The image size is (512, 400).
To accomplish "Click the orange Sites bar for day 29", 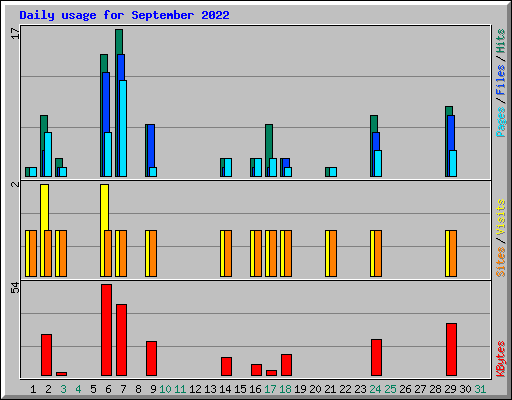I will click(x=453, y=253).
